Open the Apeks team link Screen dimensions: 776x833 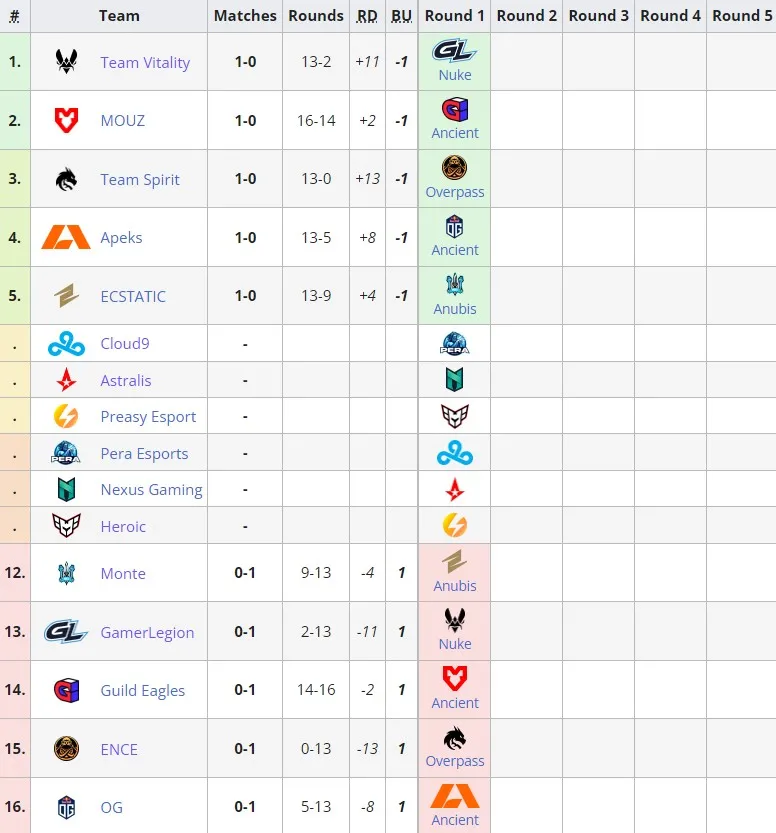point(121,237)
